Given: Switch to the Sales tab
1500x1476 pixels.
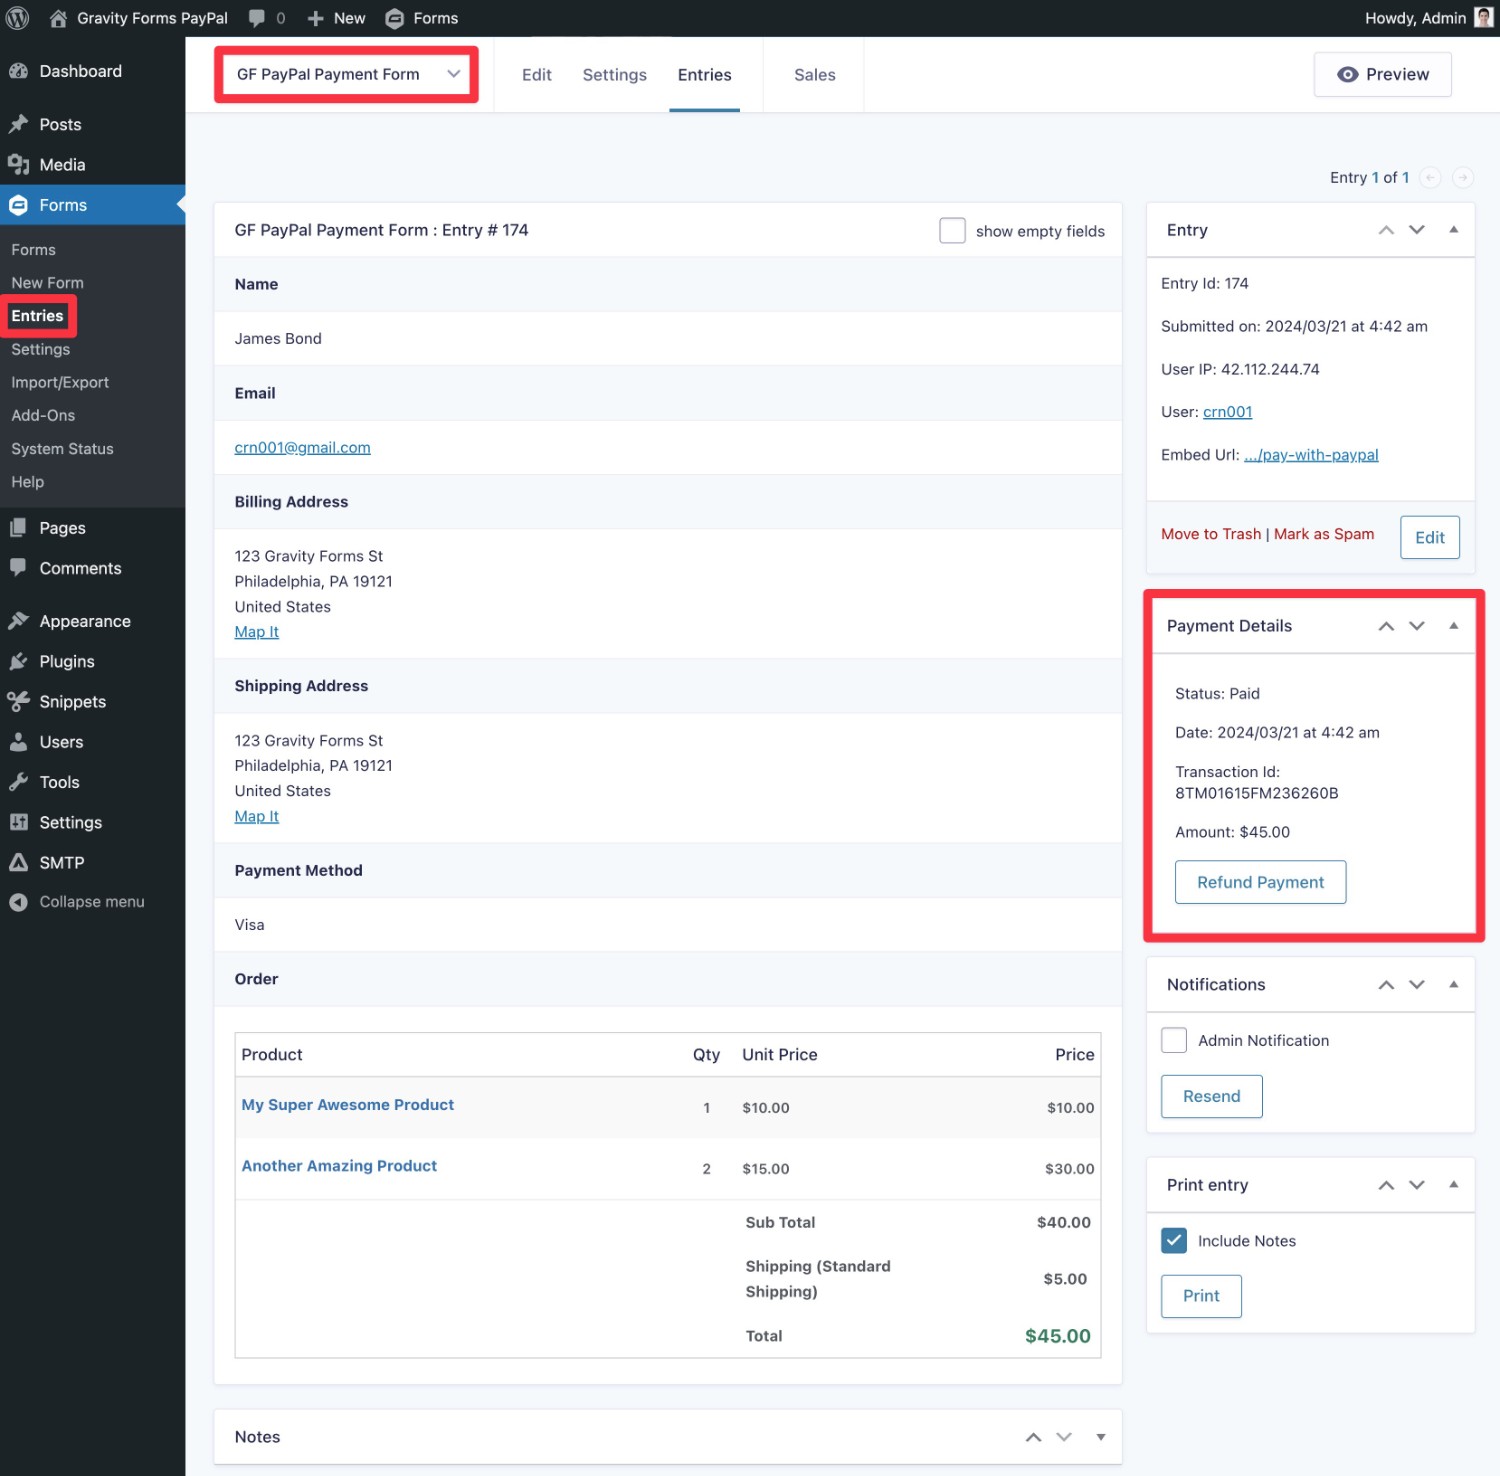Looking at the screenshot, I should point(815,75).
